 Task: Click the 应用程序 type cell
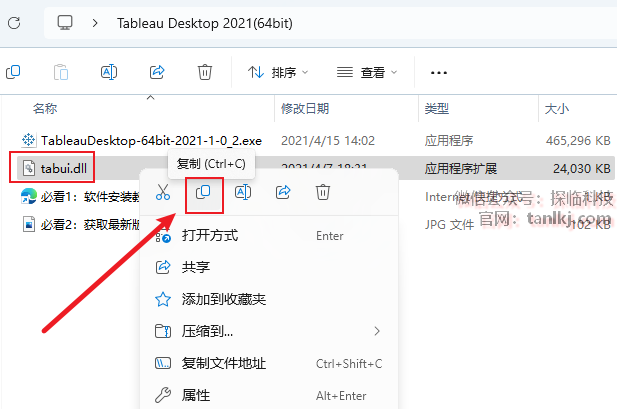(x=449, y=141)
